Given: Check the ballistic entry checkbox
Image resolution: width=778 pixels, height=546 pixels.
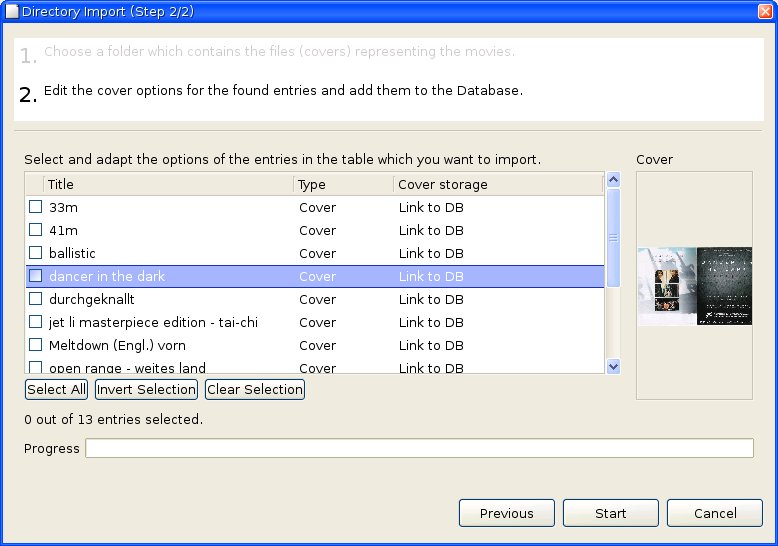Looking at the screenshot, I should pyautogui.click(x=36, y=253).
